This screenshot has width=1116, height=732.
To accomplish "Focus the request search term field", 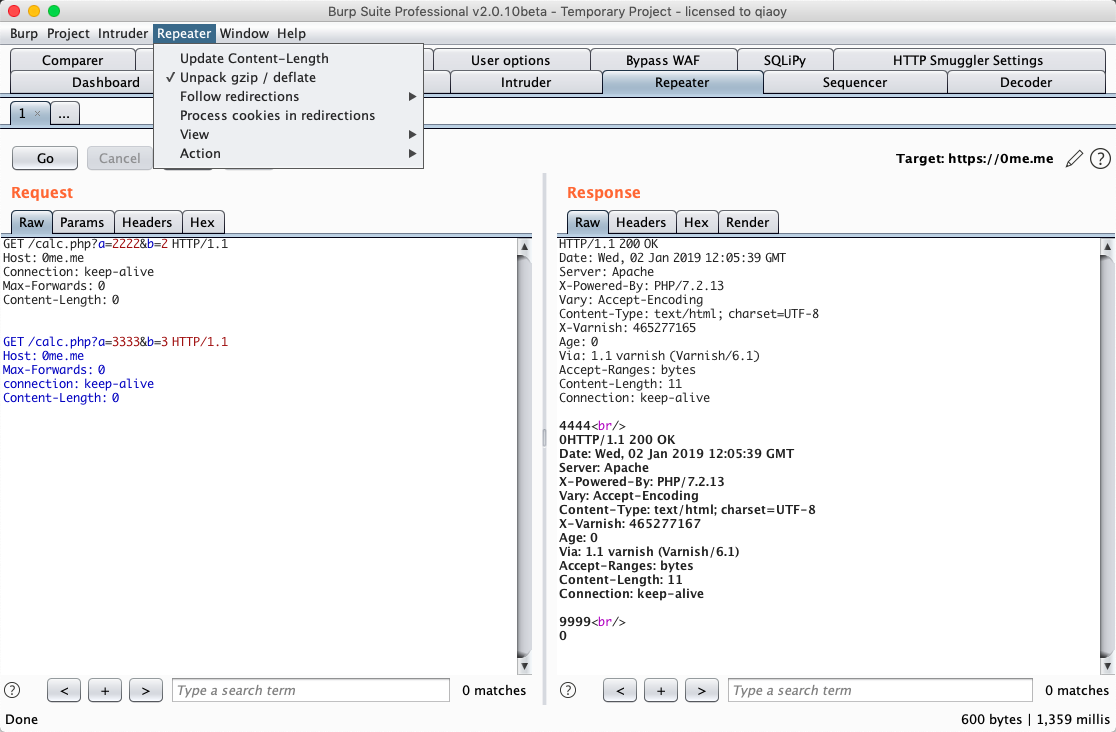I will pyautogui.click(x=311, y=690).
